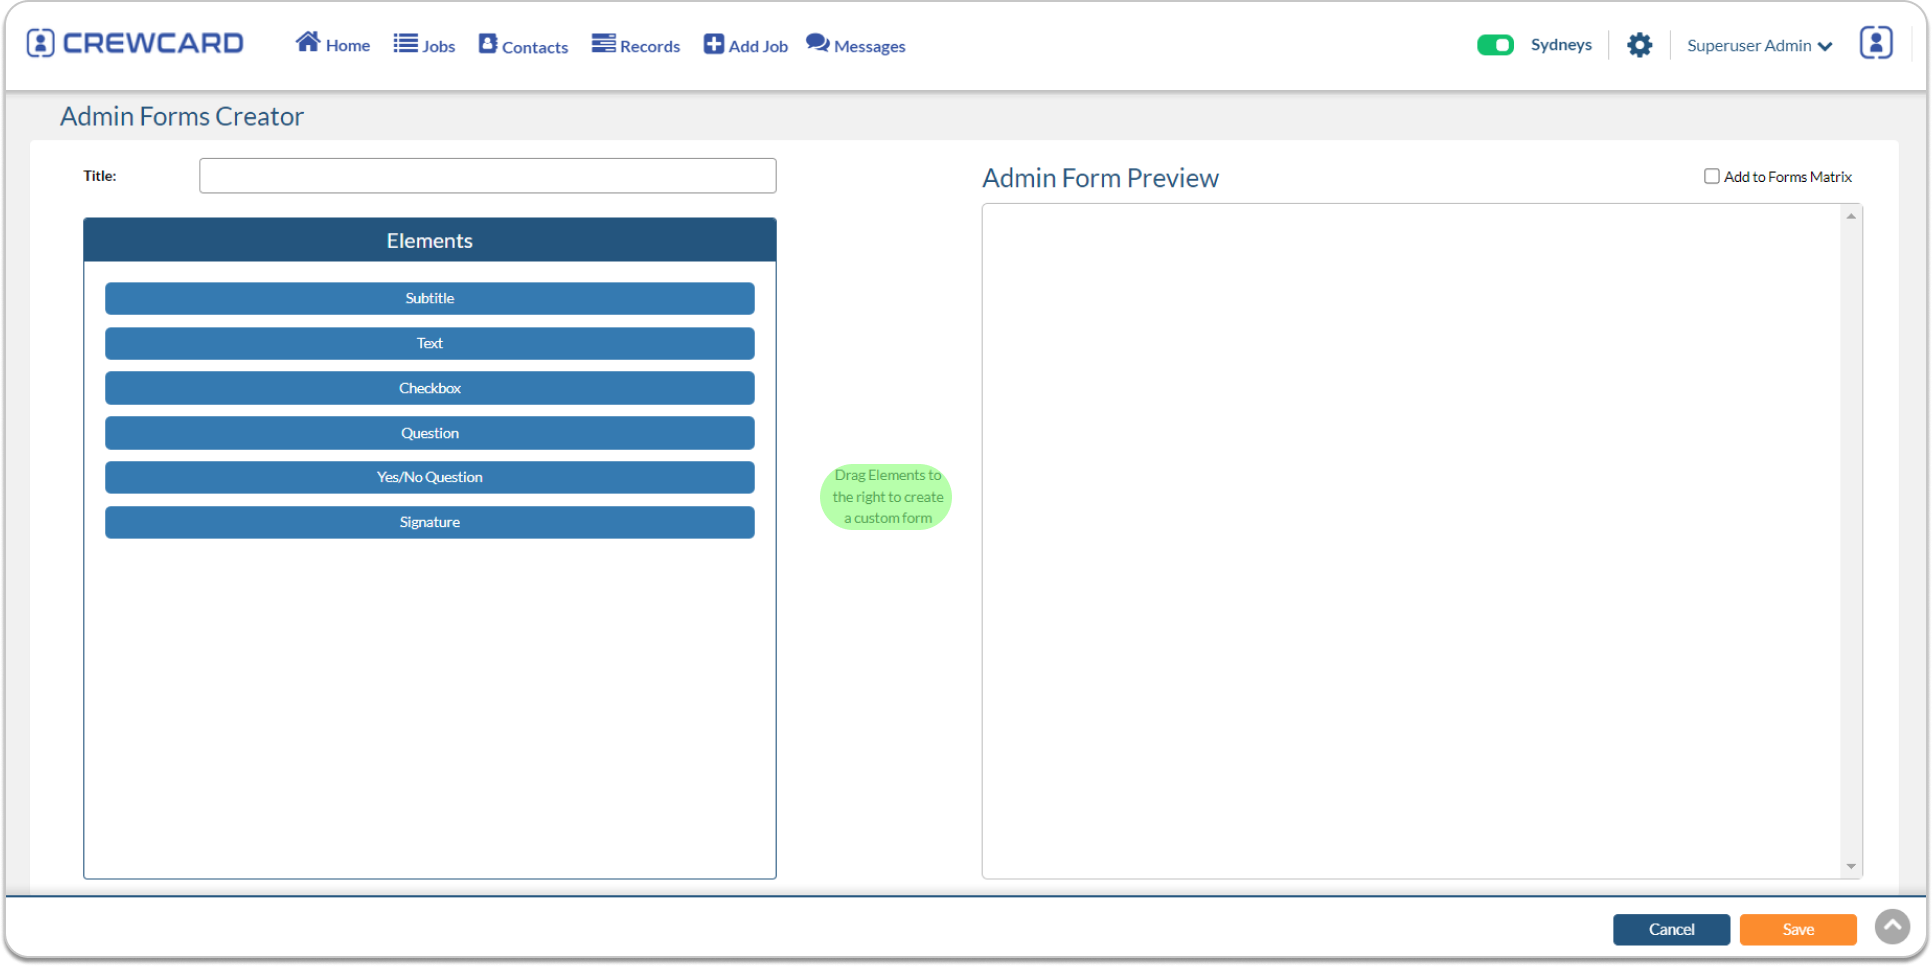Image resolution: width=1932 pixels, height=966 pixels.
Task: Click inside the Title input field
Action: 487,175
